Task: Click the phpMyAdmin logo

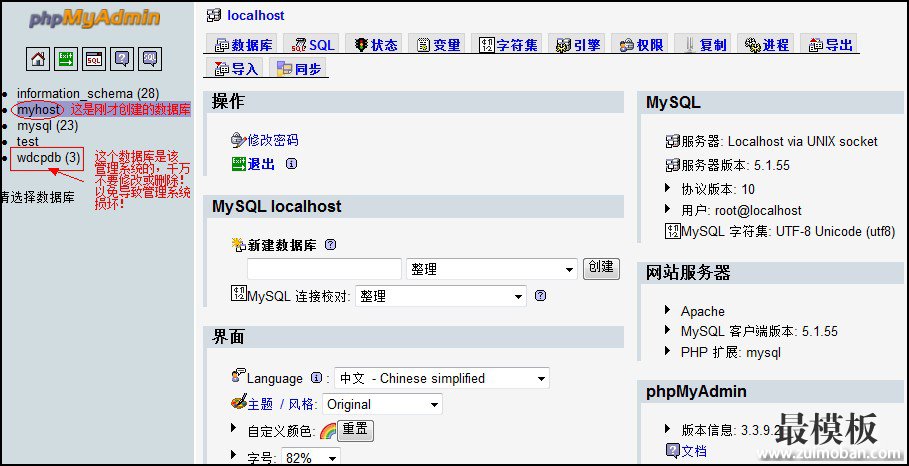Action: tap(94, 19)
